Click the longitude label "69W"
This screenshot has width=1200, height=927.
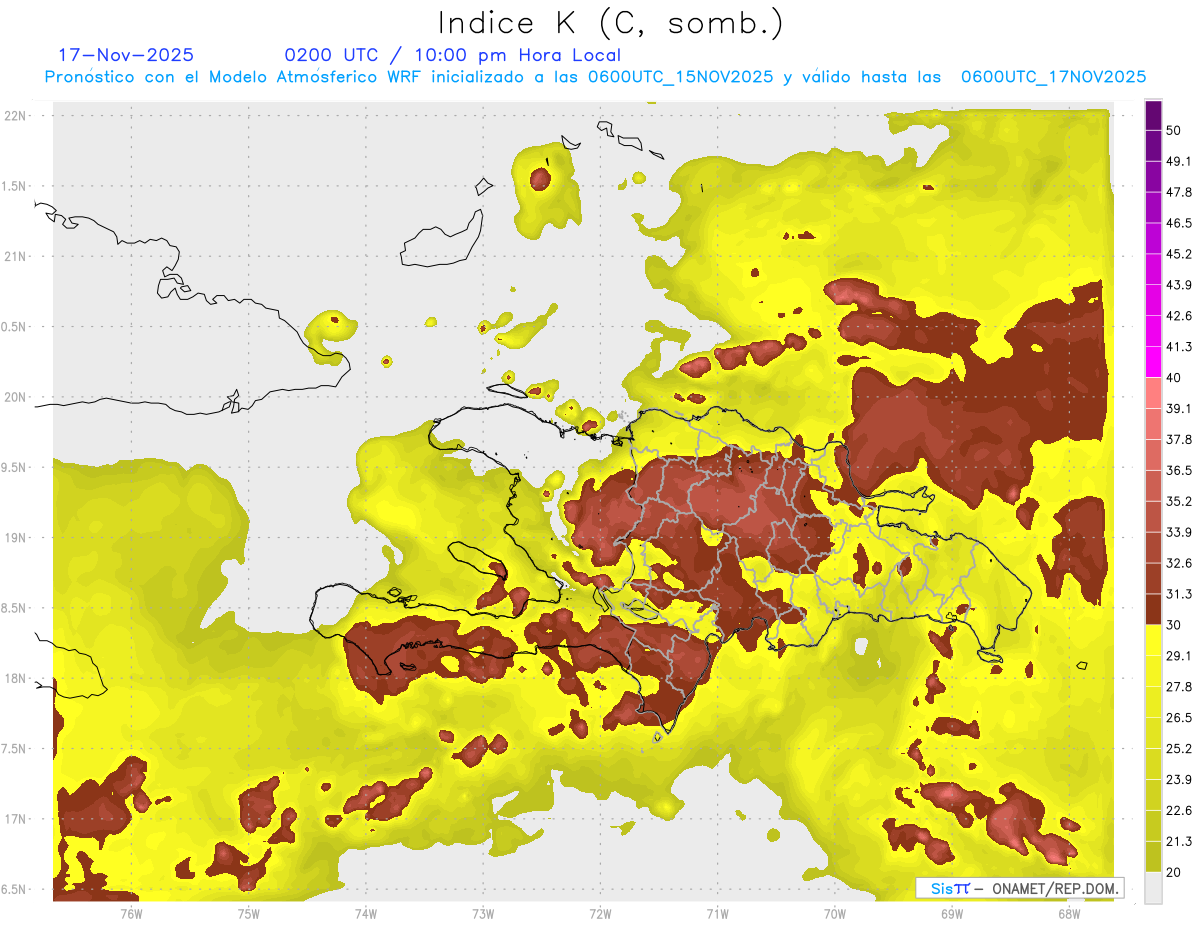tap(952, 914)
